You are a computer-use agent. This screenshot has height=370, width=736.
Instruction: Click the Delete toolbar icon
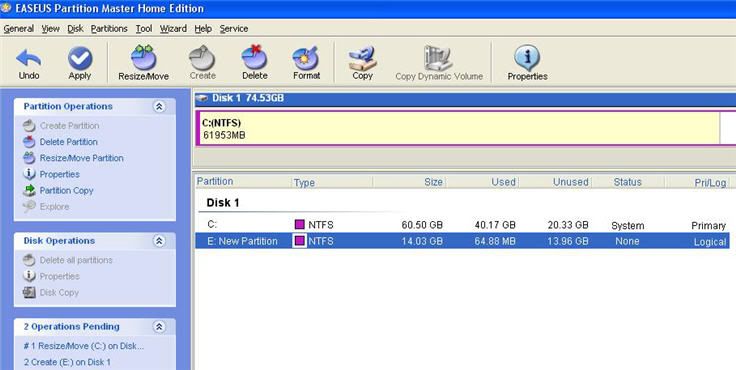(254, 58)
